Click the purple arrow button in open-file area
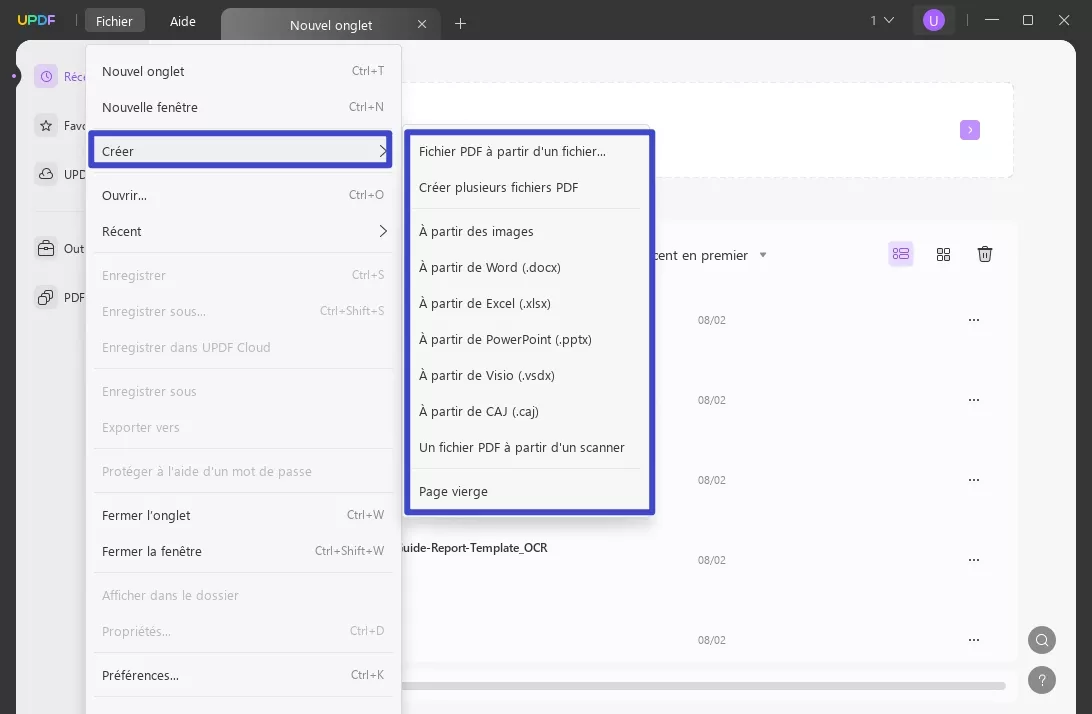Screen dimensions: 1092x714 tap(969, 130)
